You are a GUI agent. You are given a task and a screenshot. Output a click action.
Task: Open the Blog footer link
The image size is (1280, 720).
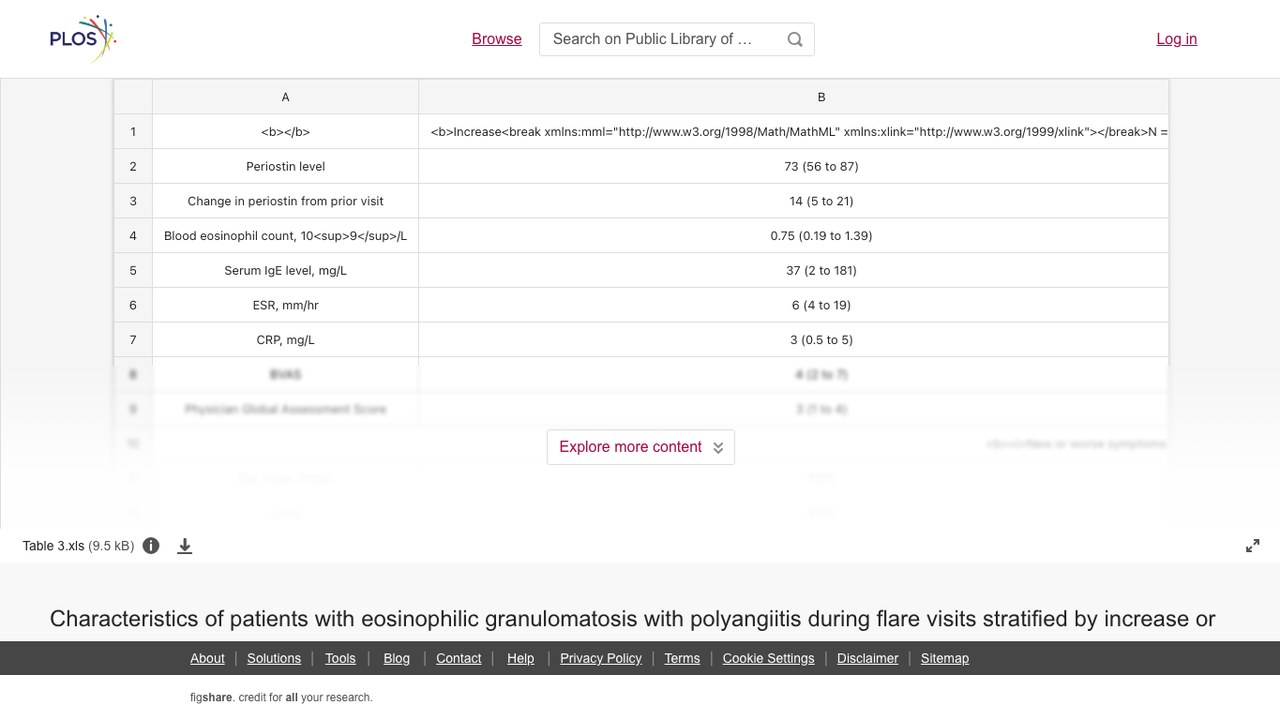pyautogui.click(x=397, y=658)
